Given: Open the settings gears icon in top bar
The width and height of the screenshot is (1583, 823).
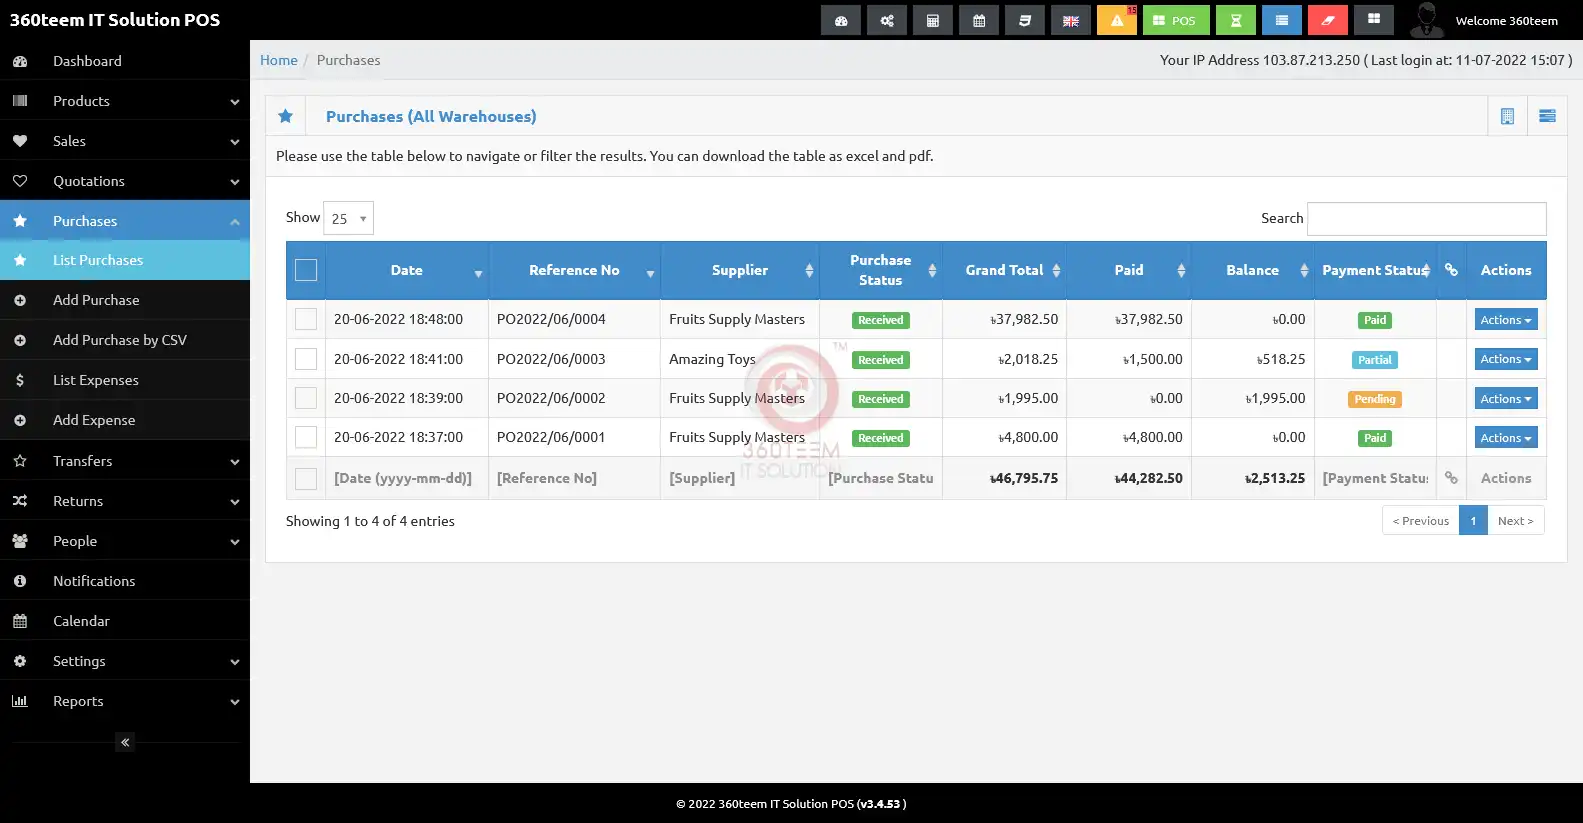Looking at the screenshot, I should coord(887,20).
